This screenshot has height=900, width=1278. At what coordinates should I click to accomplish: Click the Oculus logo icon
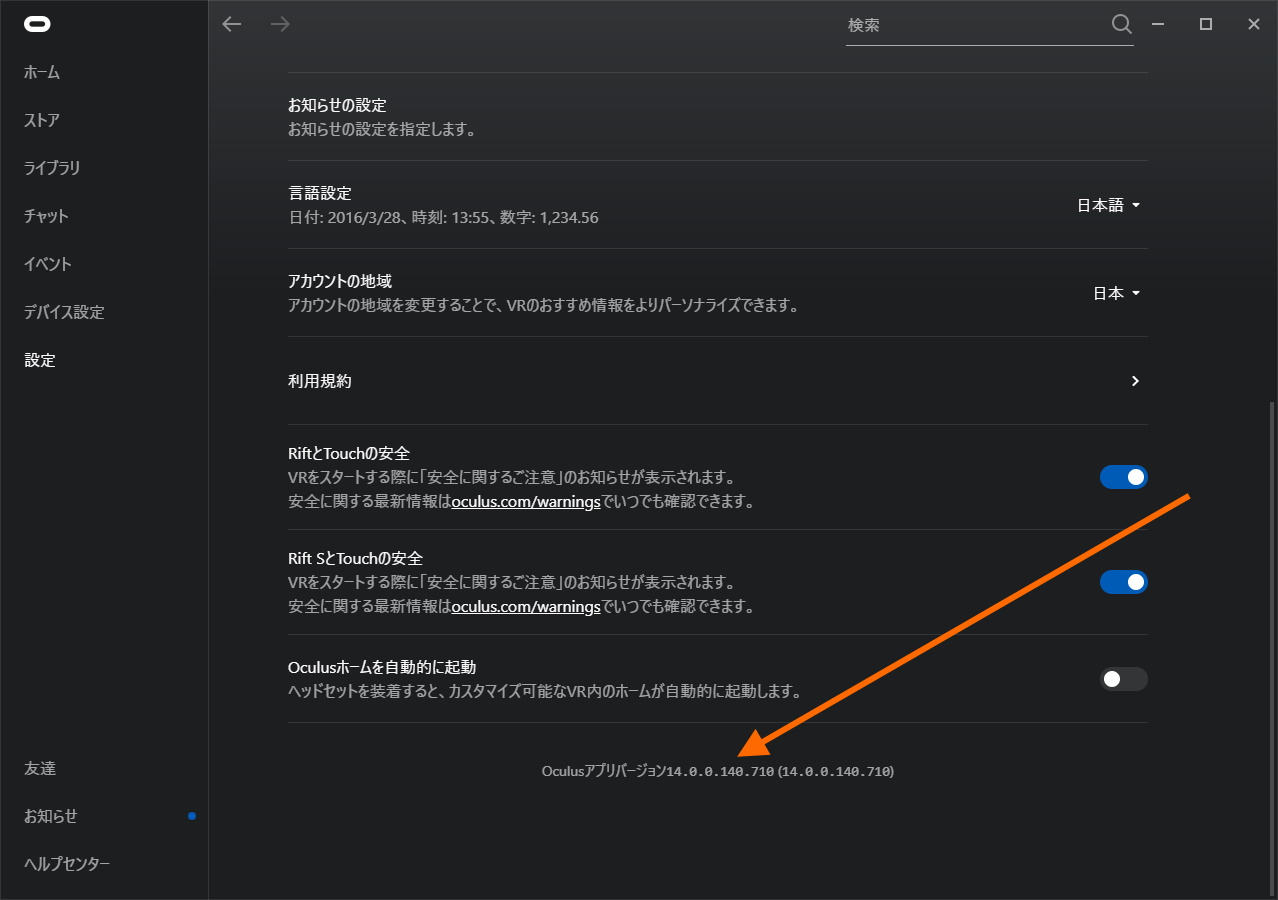[37, 23]
